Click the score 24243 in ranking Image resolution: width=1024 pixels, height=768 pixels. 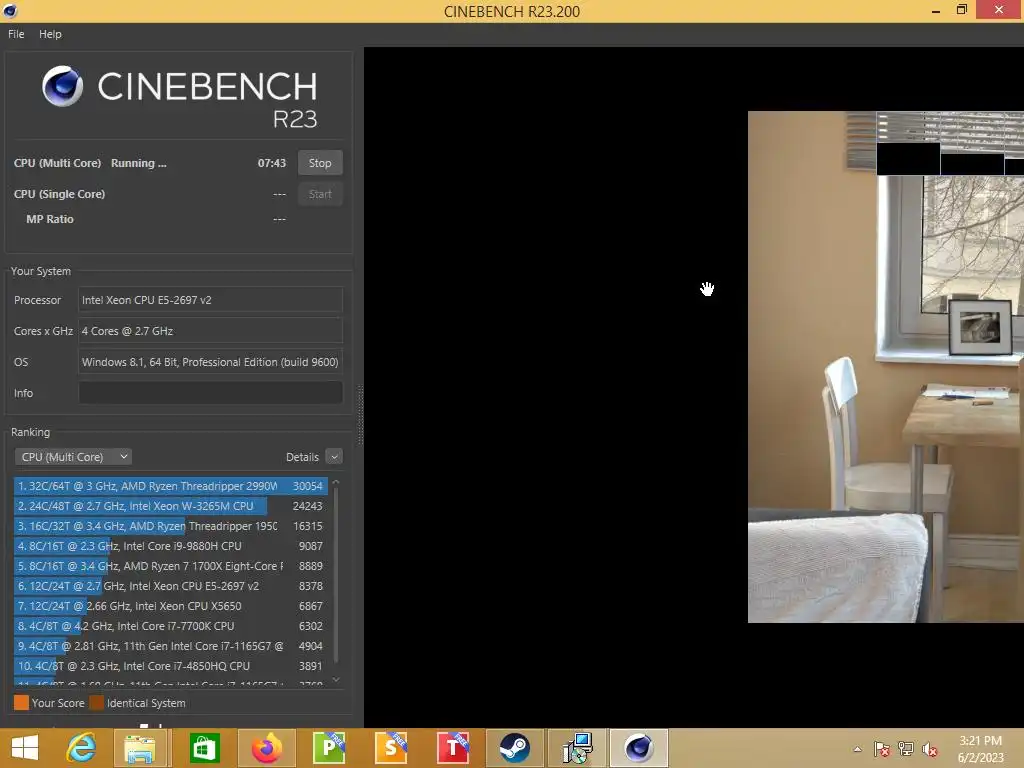pos(308,506)
